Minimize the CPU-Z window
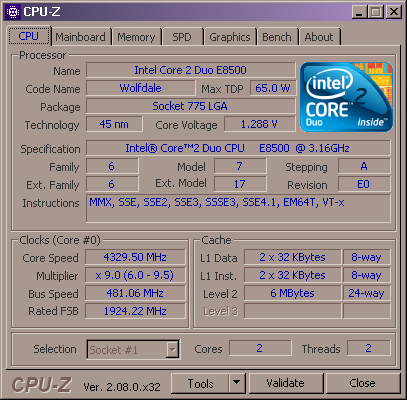407x400 pixels. click(359, 12)
